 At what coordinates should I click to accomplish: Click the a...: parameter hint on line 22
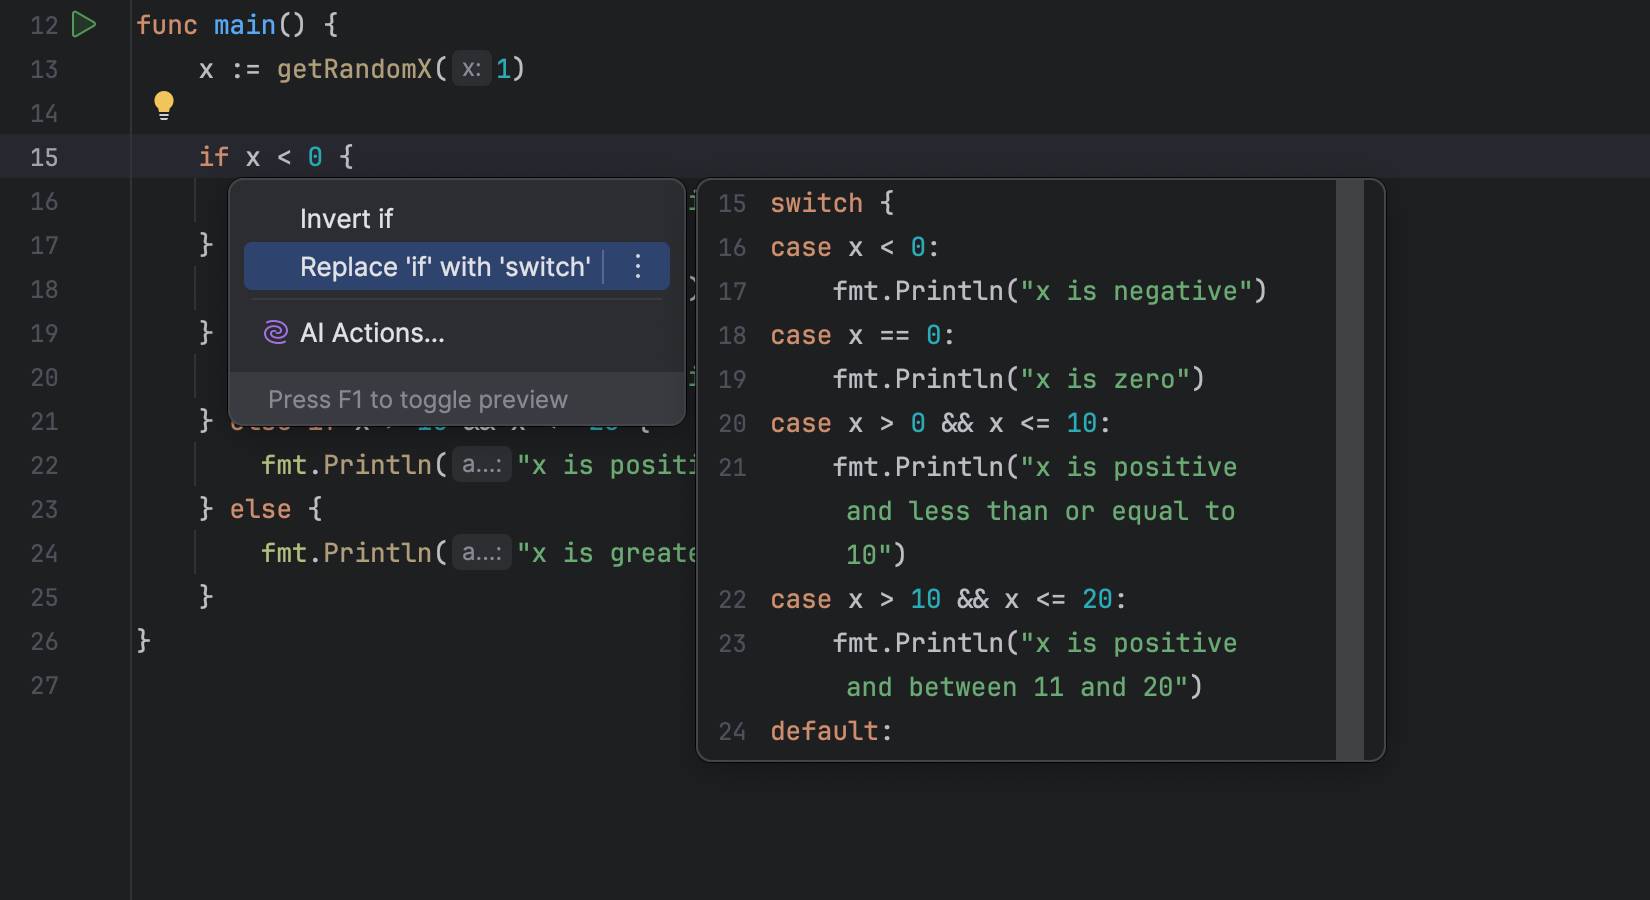point(482,464)
